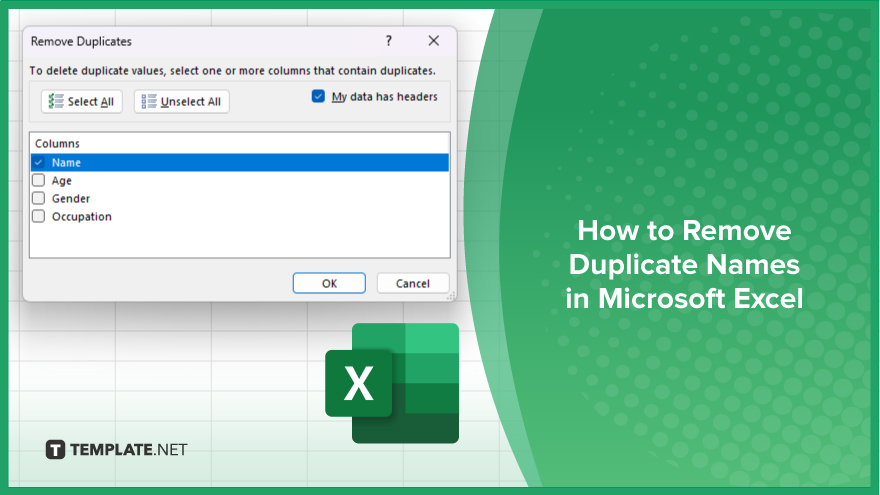
Task: Click the Select All button
Action: click(x=81, y=102)
